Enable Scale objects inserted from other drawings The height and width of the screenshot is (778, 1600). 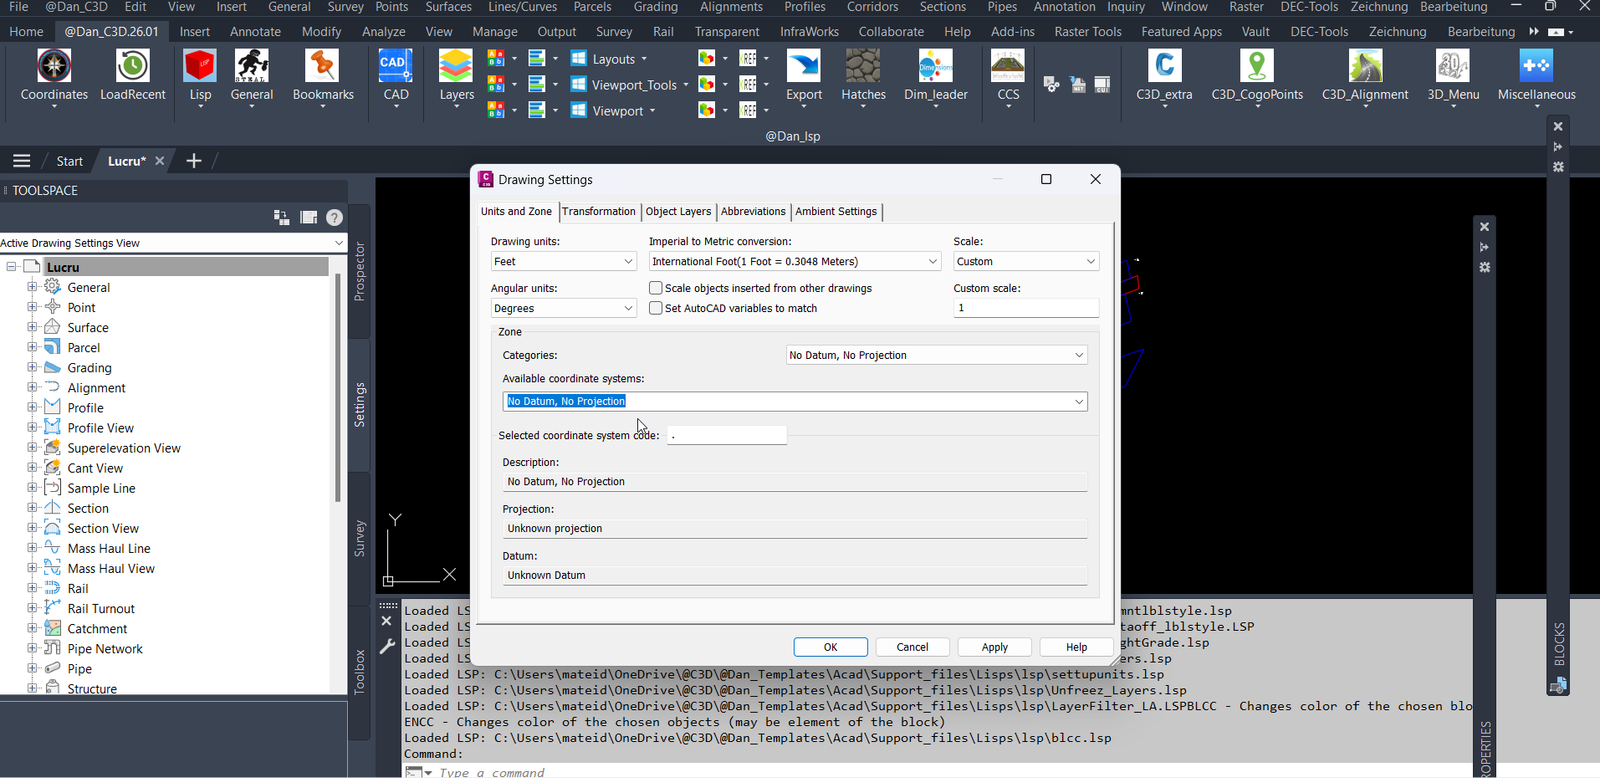(x=656, y=288)
